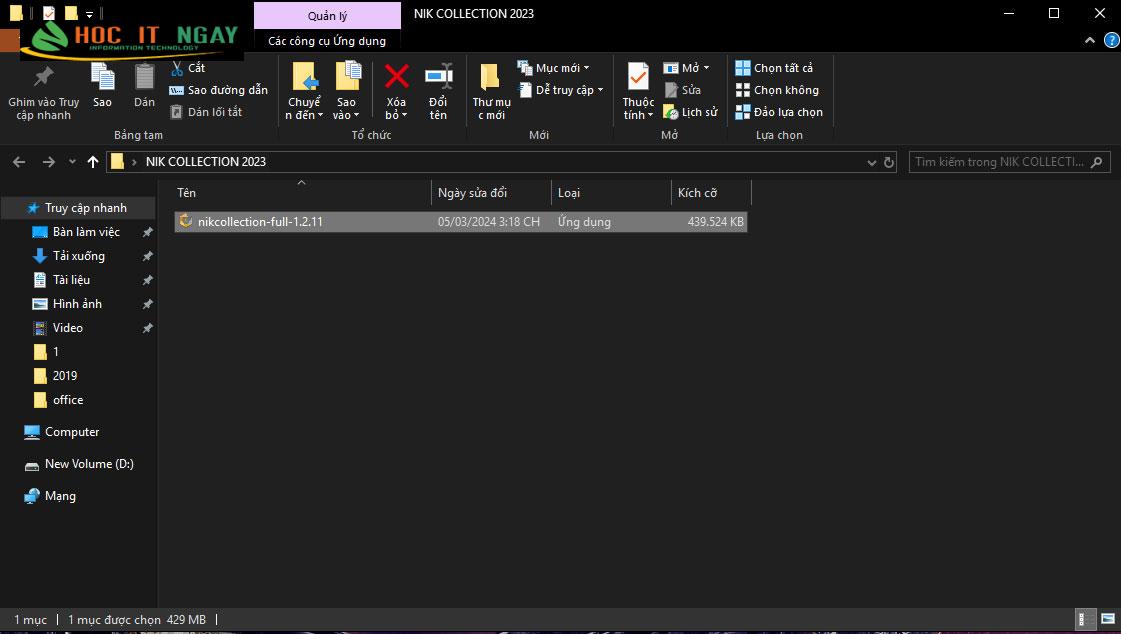Viewport: 1121px width, 634px height.
Task: Click the red Xóa bỏ (delete) icon
Action: tap(397, 76)
